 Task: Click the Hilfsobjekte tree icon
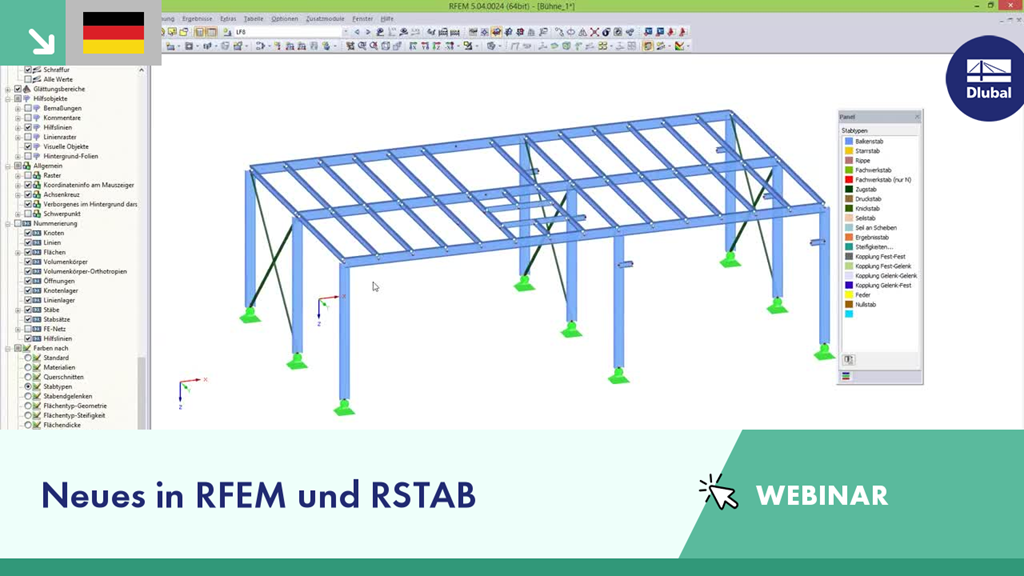[x=27, y=99]
